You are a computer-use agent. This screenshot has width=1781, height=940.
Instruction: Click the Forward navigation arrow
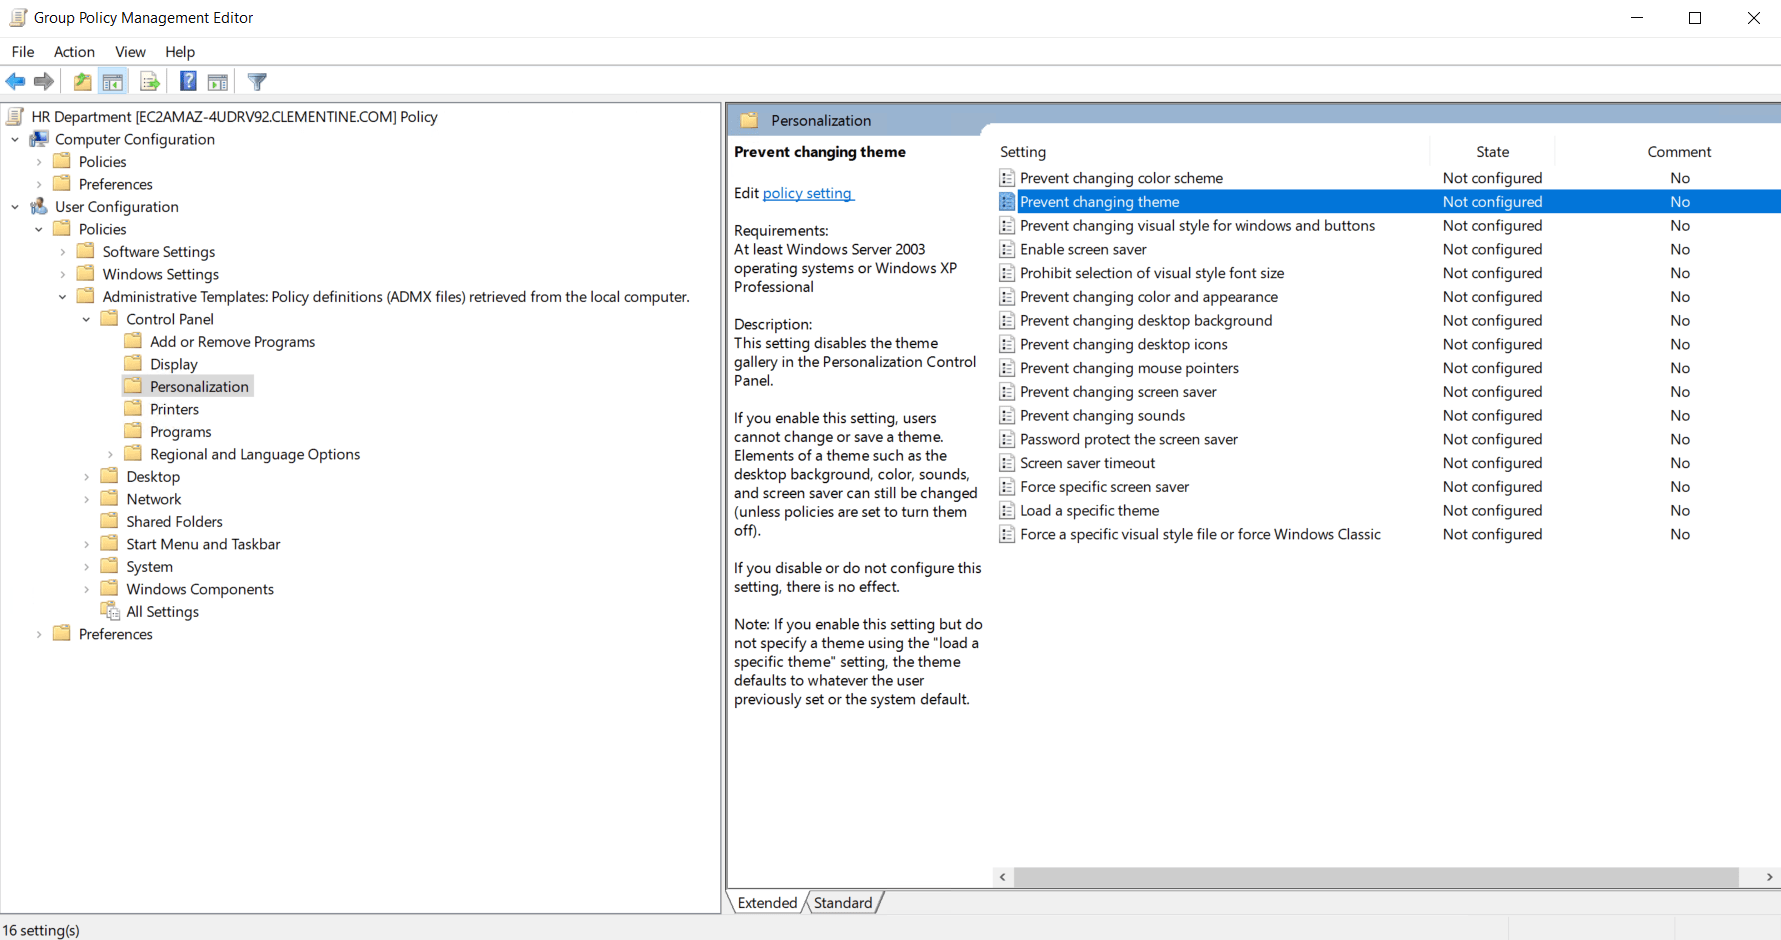[x=44, y=81]
